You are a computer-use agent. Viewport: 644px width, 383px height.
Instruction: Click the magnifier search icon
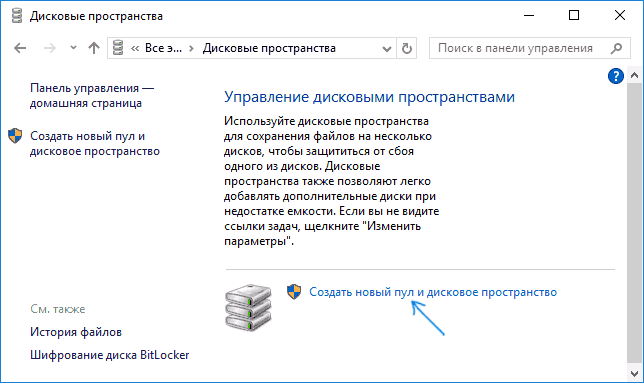[616, 48]
